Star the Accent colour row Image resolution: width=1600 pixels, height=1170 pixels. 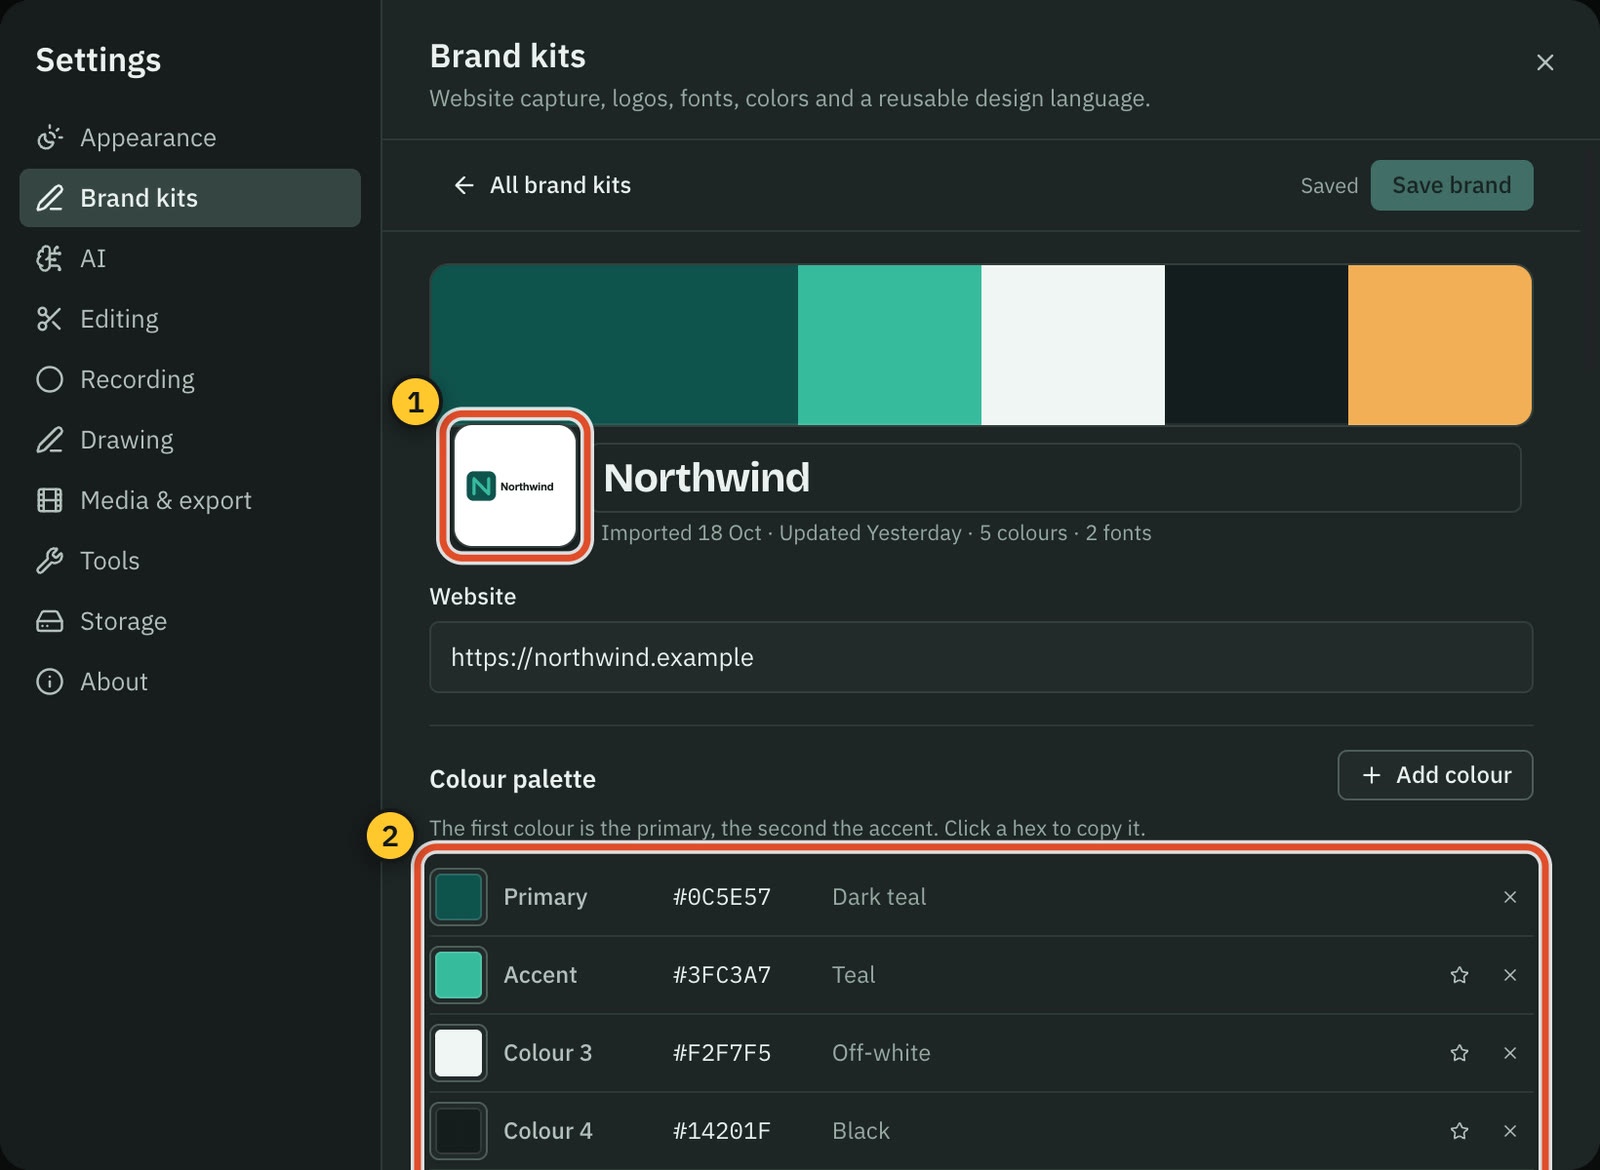pos(1460,975)
